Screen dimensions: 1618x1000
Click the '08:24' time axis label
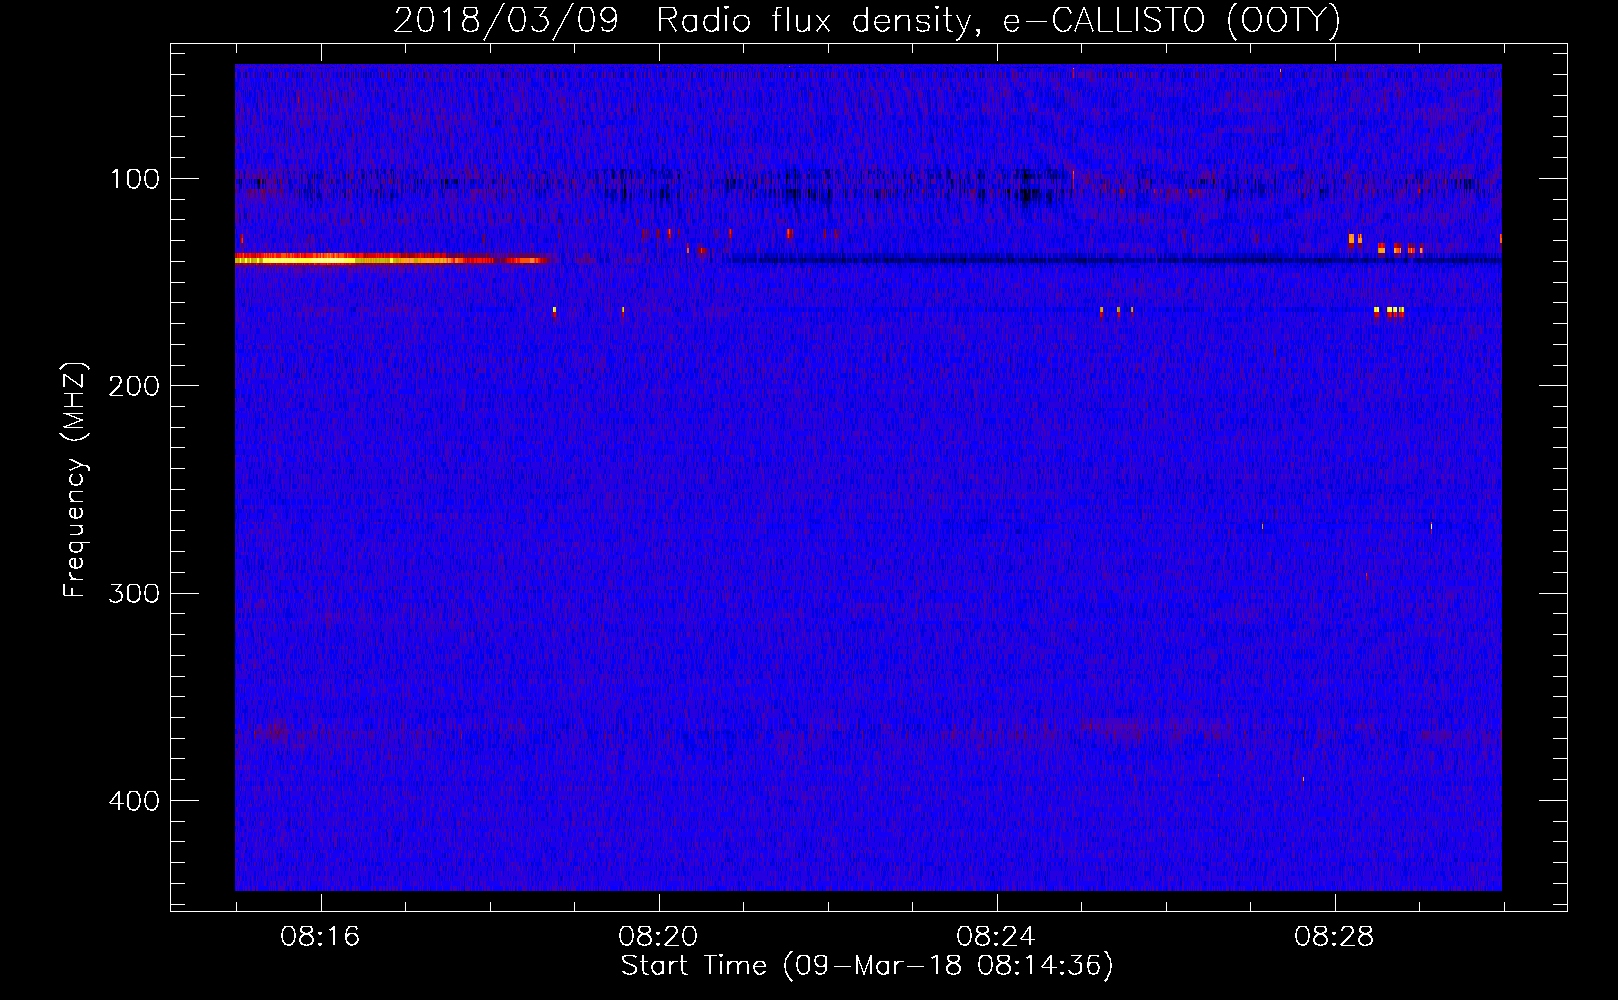pyautogui.click(x=996, y=937)
